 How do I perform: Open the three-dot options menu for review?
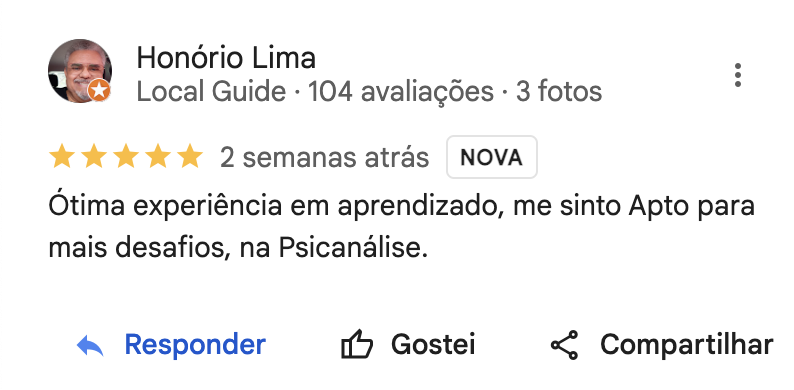click(738, 75)
